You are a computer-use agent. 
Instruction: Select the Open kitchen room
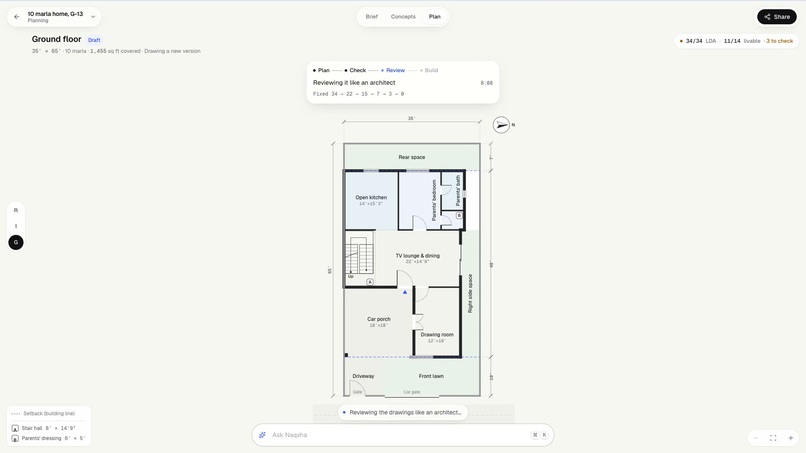pyautogui.click(x=371, y=201)
